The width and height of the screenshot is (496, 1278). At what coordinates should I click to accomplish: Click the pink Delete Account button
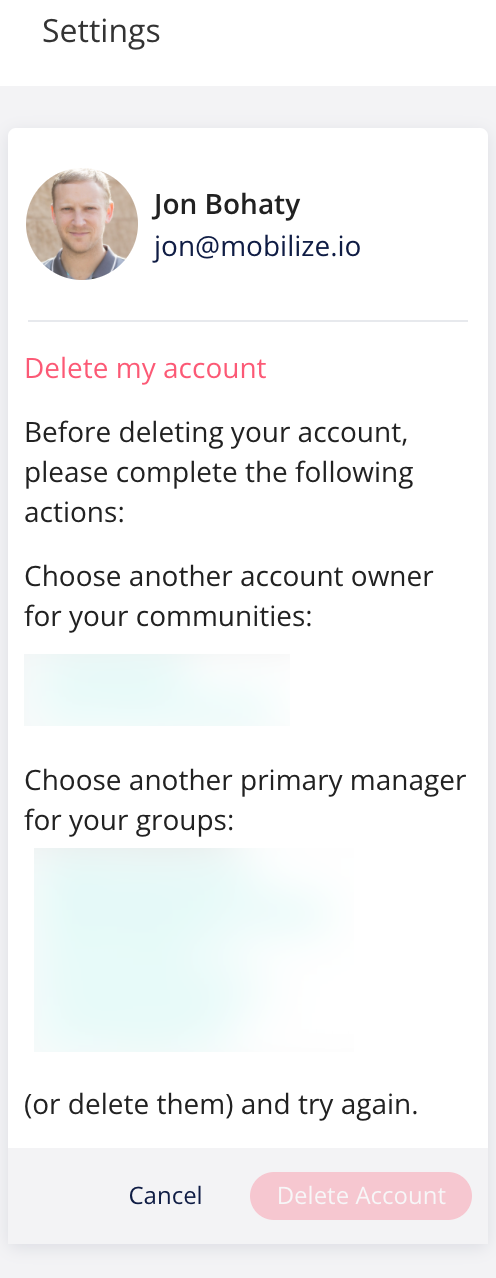coord(361,1195)
